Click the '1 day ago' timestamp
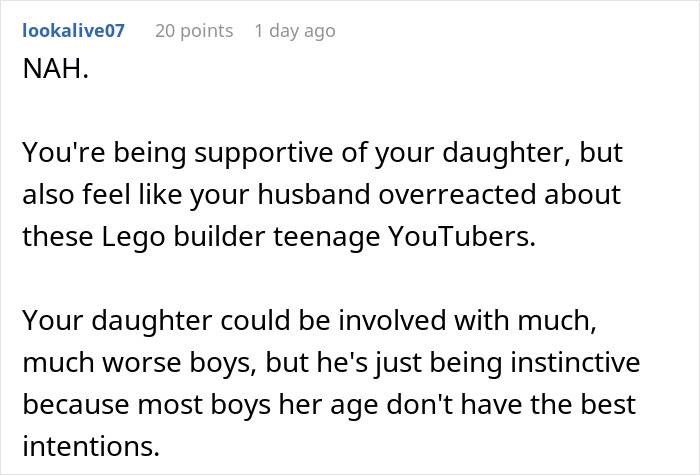This screenshot has width=700, height=475. (x=295, y=31)
